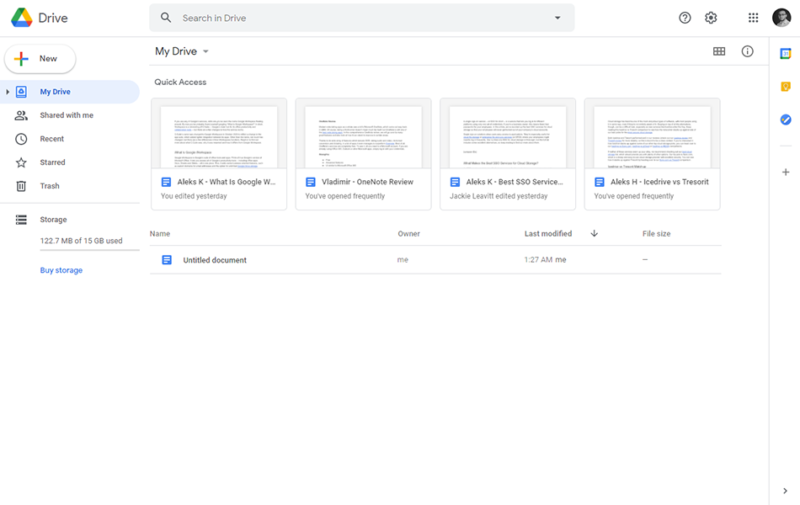The height and width of the screenshot is (505, 800).
Task: Click the plus icon on New button
Action: click(x=21, y=59)
